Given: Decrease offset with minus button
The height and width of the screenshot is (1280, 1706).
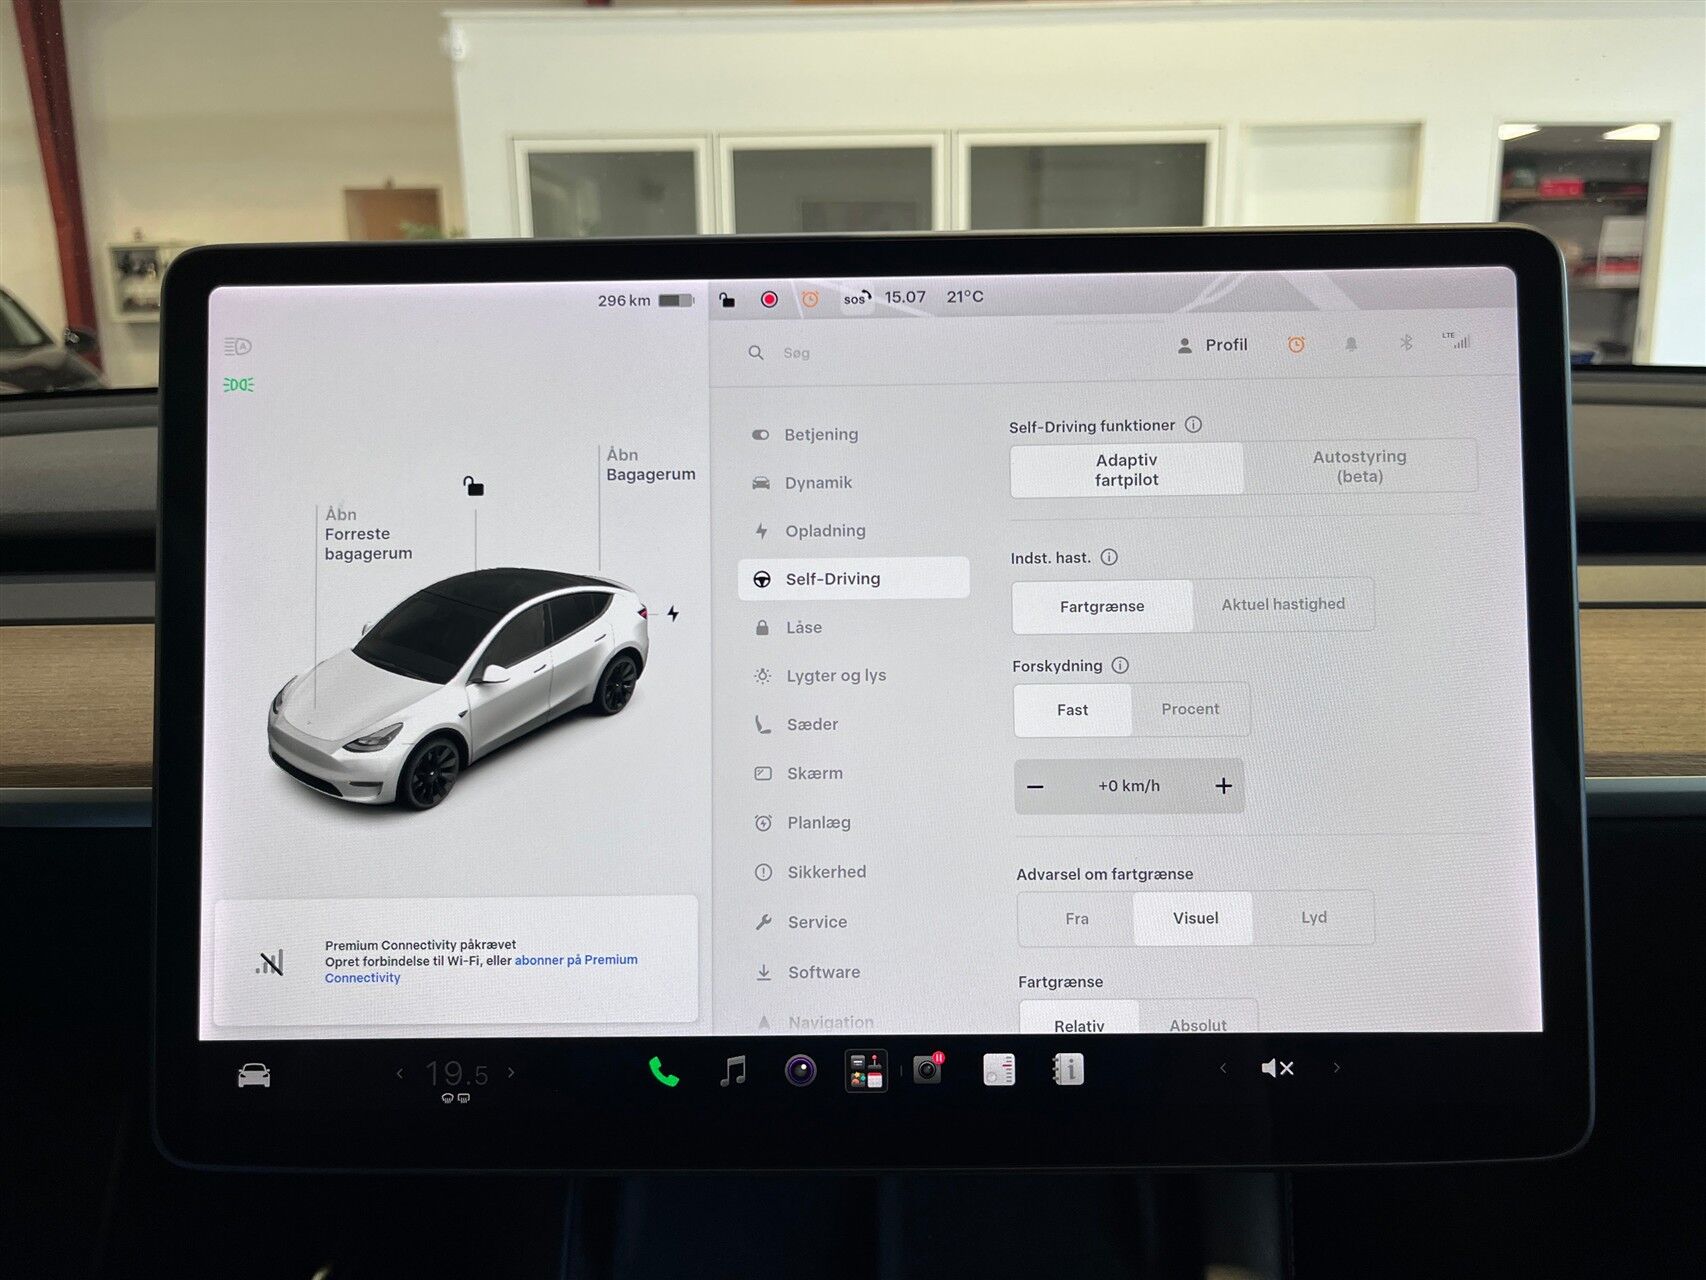Looking at the screenshot, I should click(1036, 787).
